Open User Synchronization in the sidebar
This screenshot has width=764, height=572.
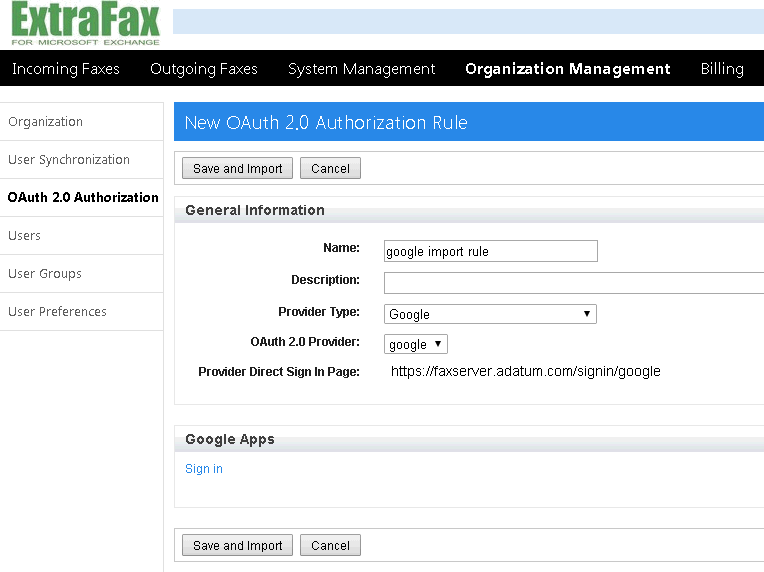click(x=81, y=159)
